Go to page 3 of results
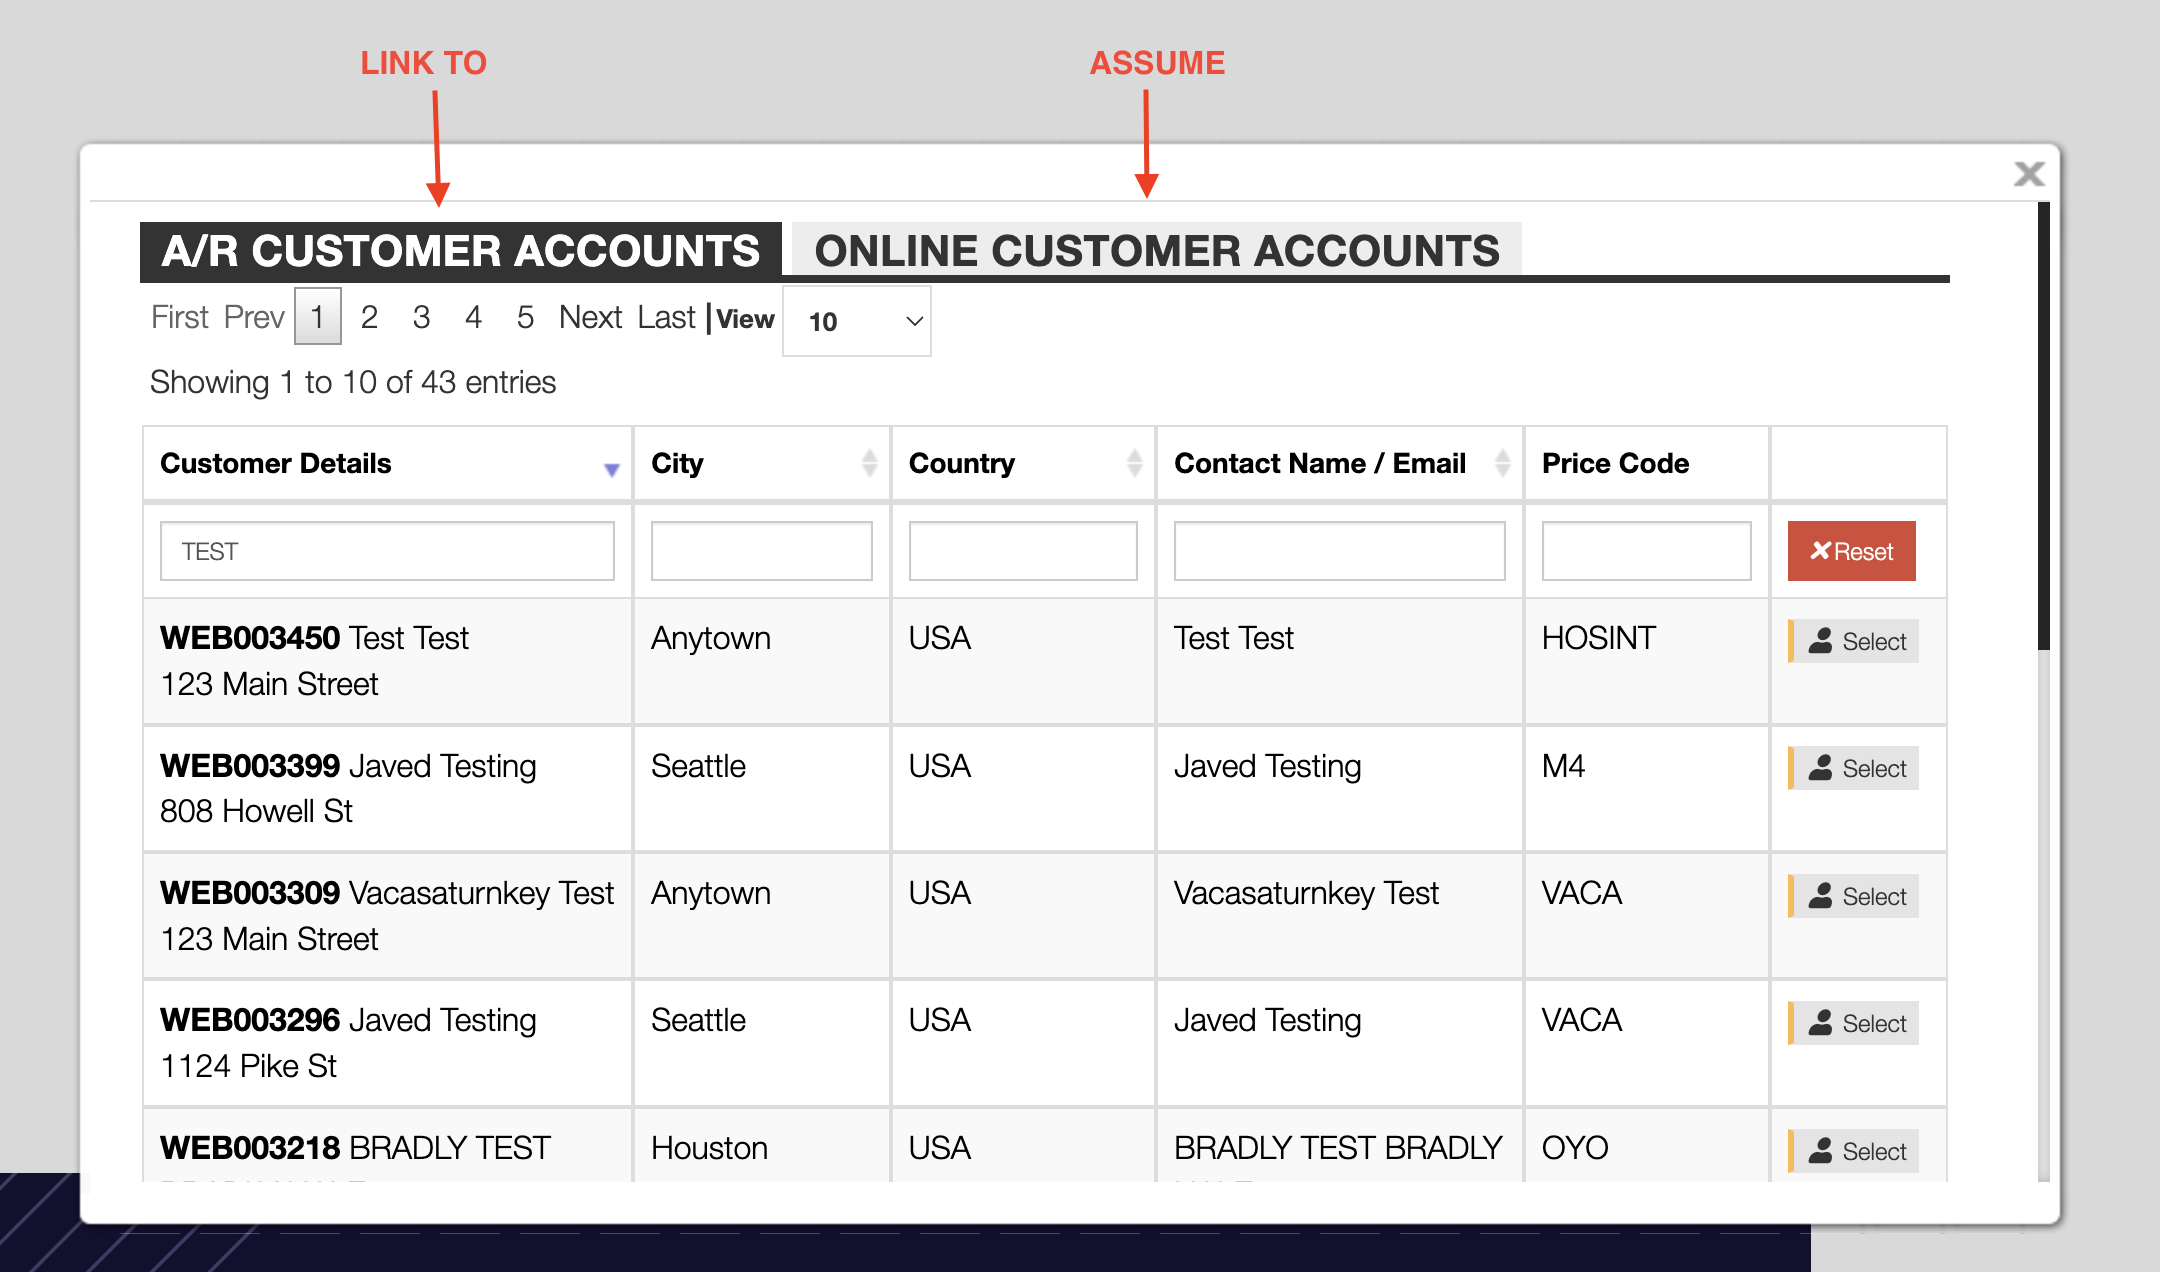 (x=421, y=317)
